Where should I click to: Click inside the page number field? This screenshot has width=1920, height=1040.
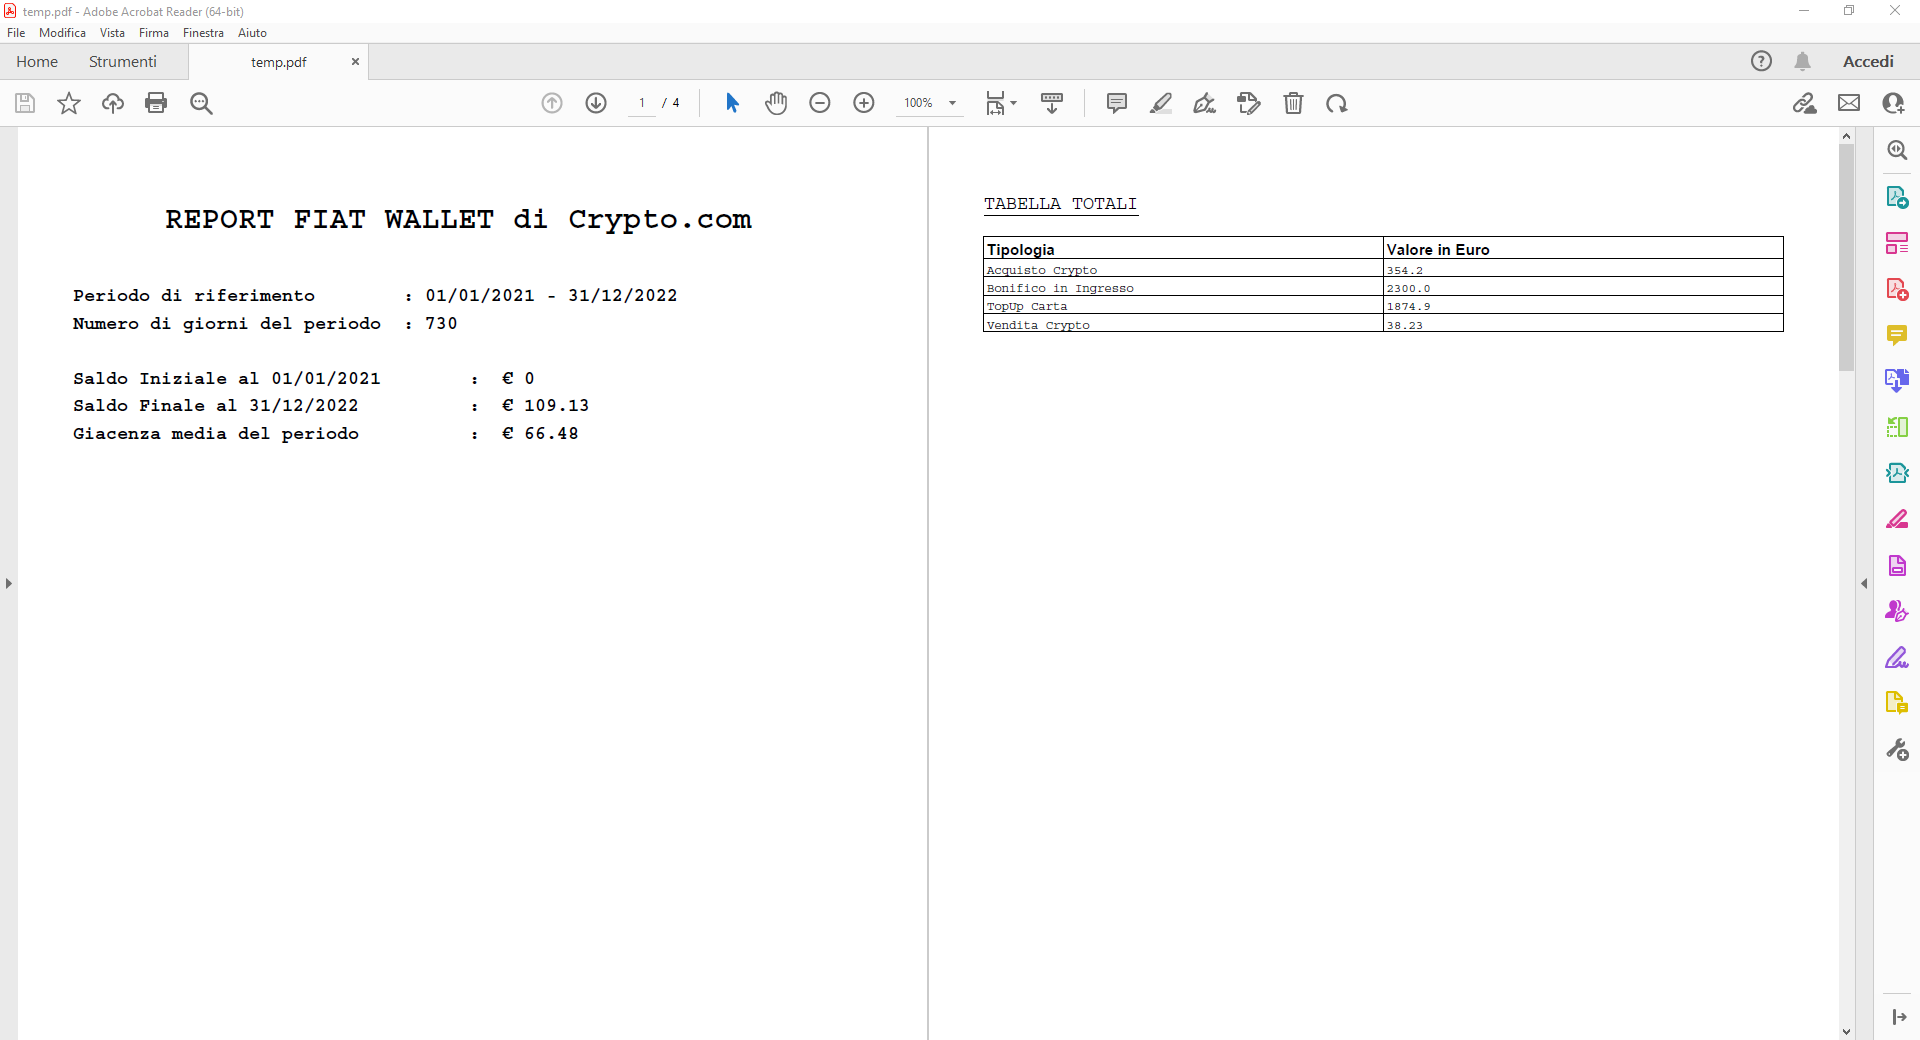[x=641, y=103]
